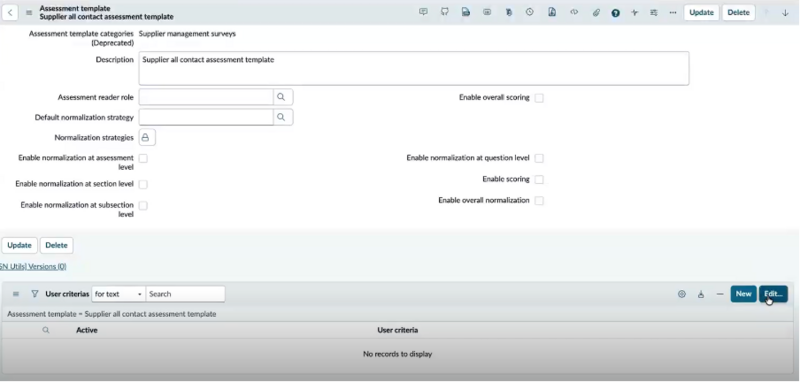
Task: Click the activity pulse icon in header
Action: pos(635,13)
